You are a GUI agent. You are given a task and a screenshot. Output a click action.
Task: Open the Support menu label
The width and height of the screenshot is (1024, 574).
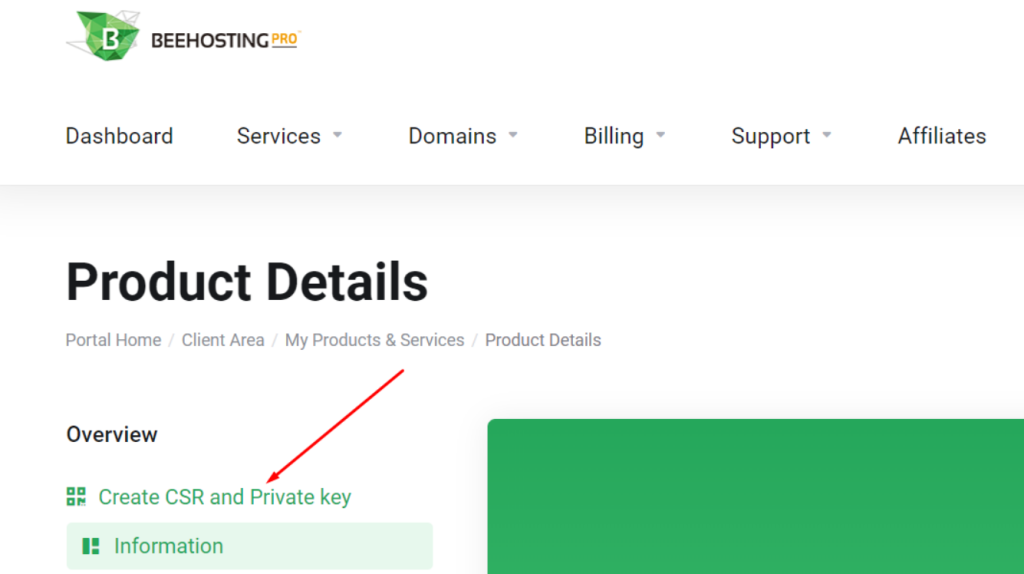pos(770,136)
